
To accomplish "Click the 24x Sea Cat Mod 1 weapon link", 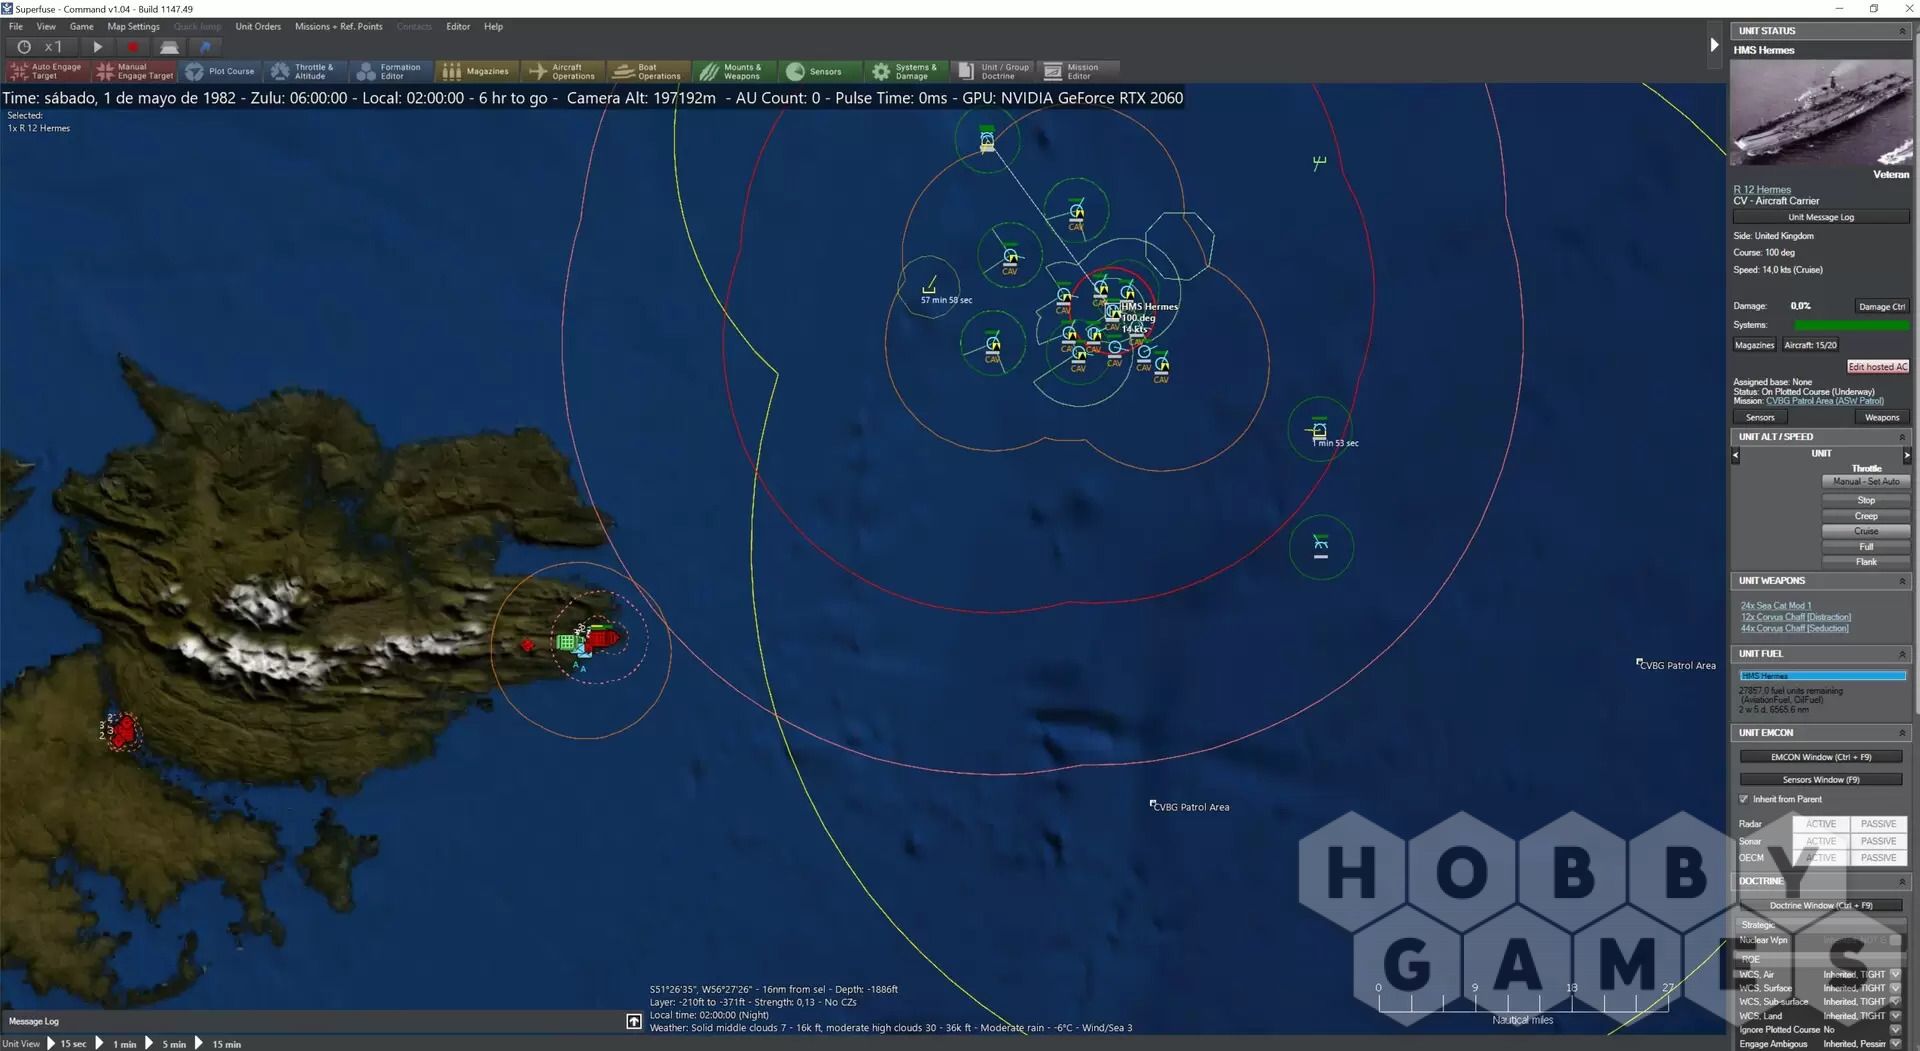I will point(1775,606).
